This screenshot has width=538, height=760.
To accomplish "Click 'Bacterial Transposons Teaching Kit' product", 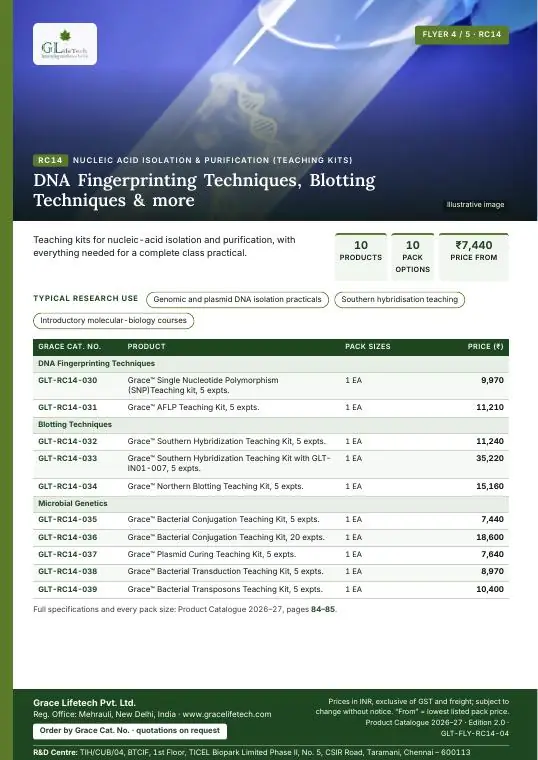I will [x=225, y=590].
